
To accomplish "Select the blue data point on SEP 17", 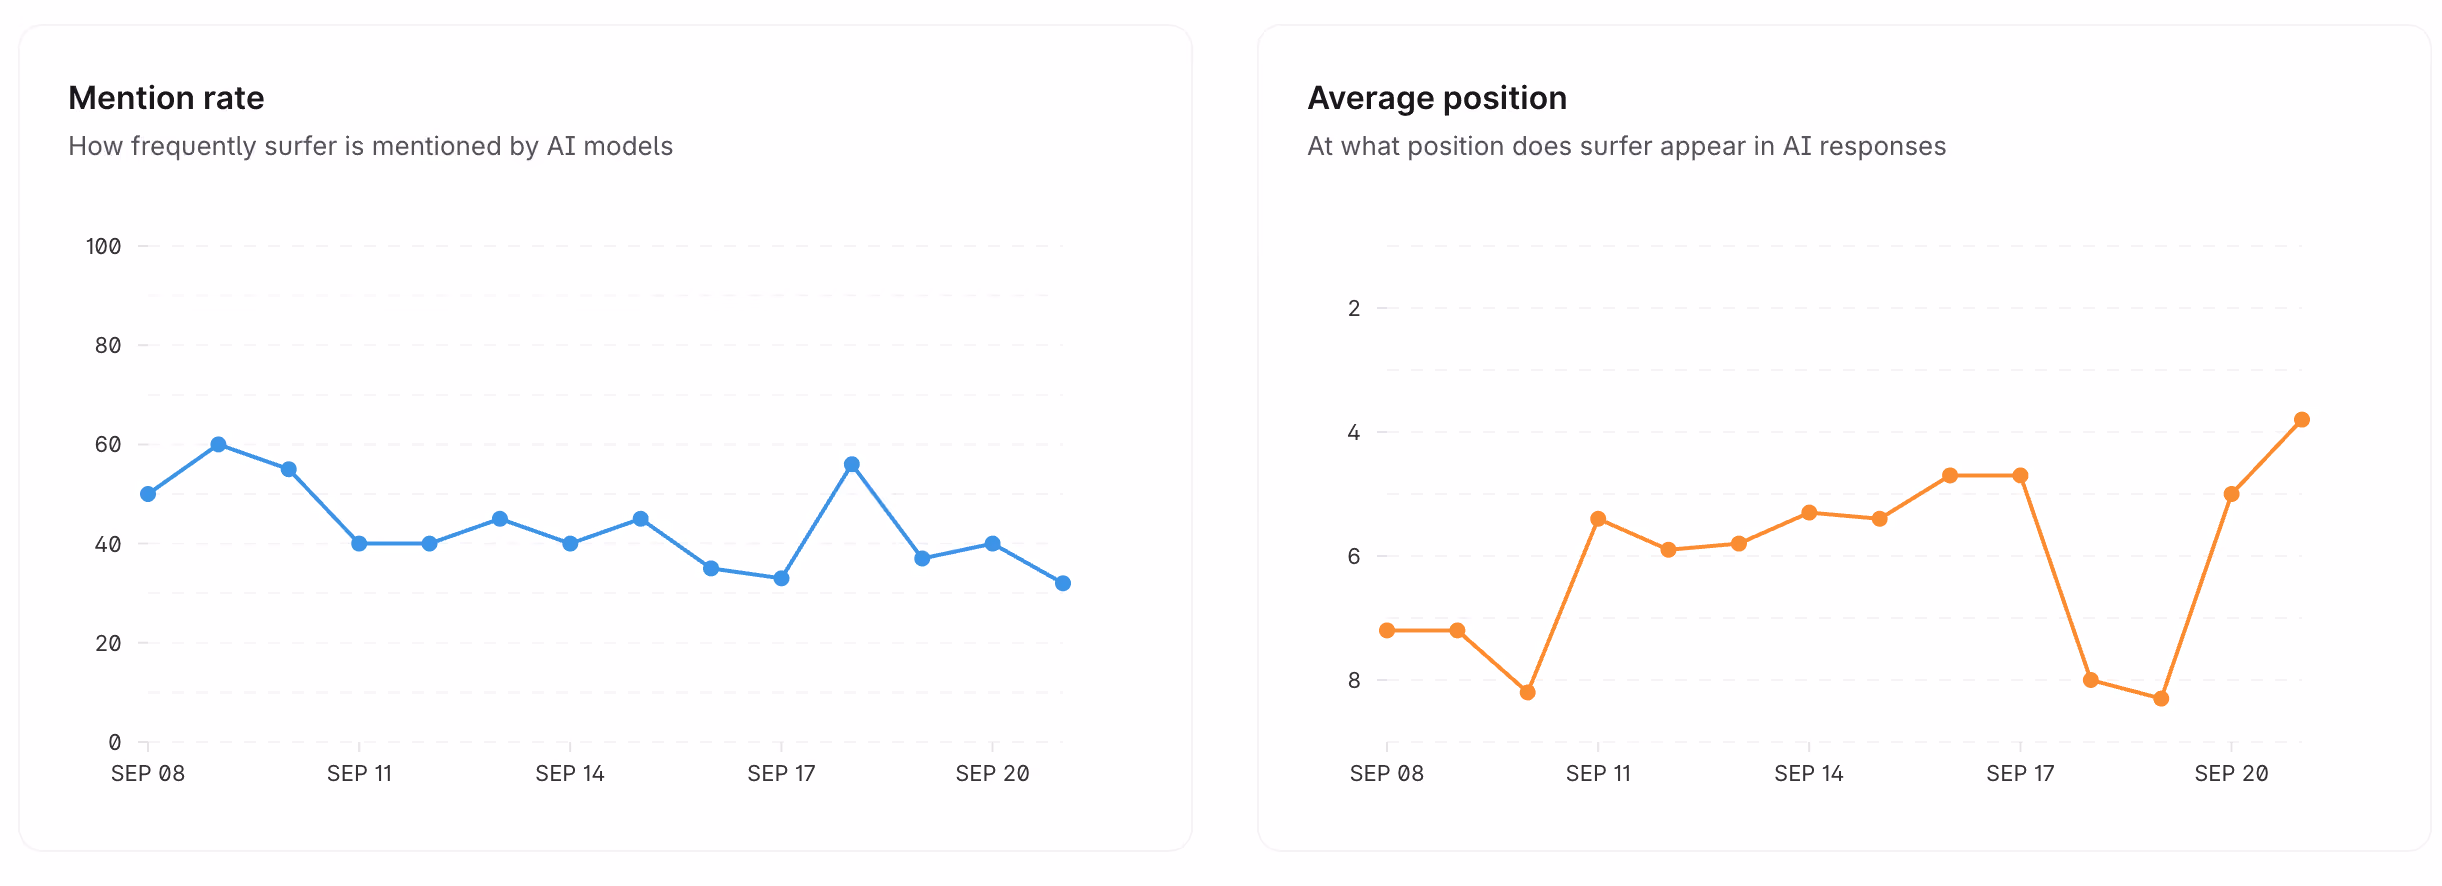I will click(x=781, y=578).
